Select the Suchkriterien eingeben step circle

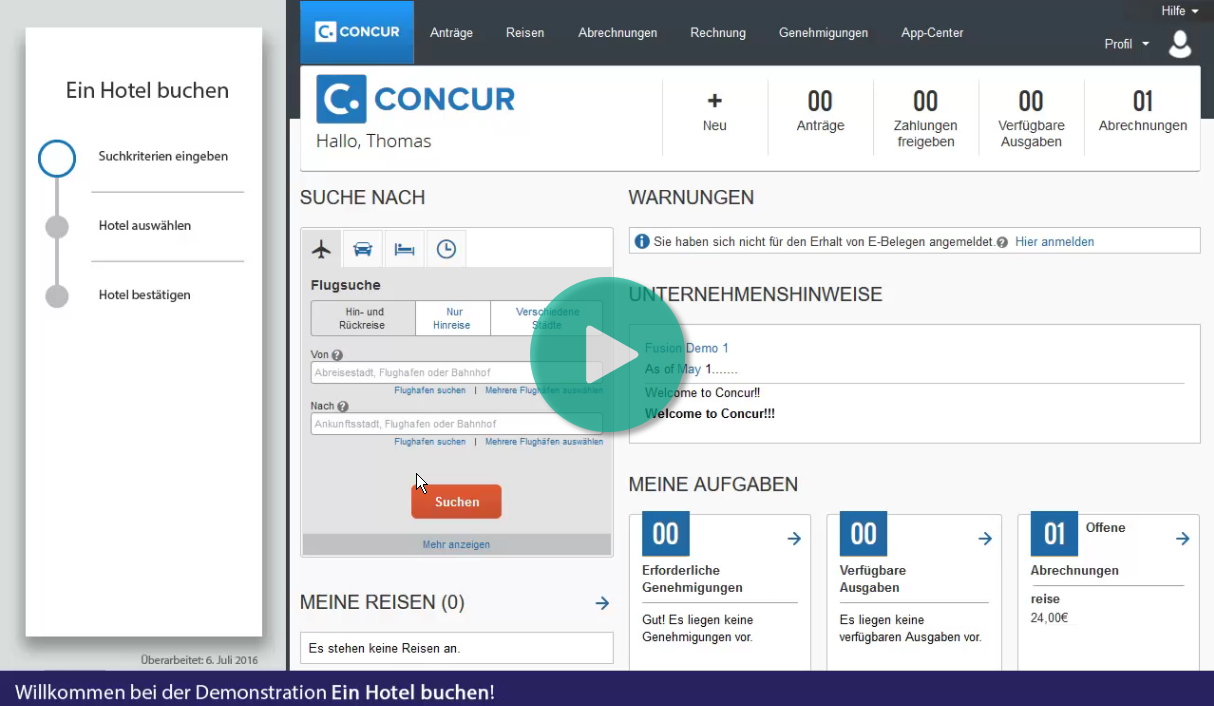coord(57,159)
